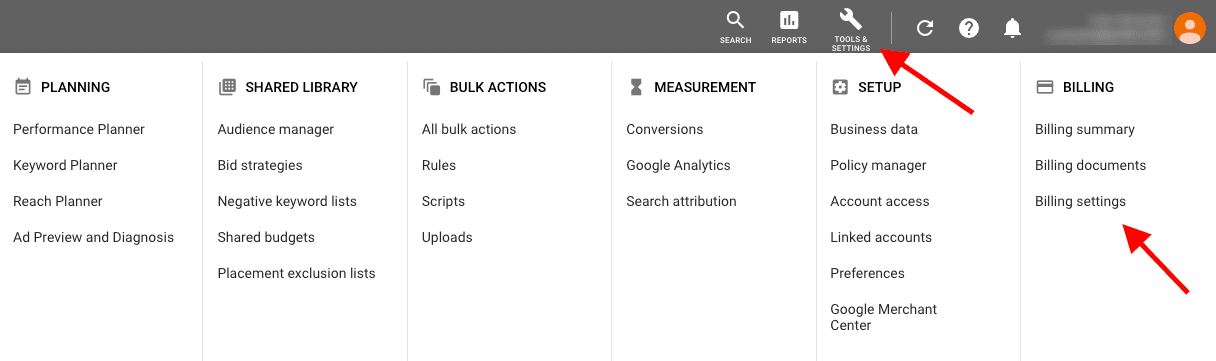Image resolution: width=1216 pixels, height=361 pixels.
Task: Open the Reports chart icon
Action: click(789, 20)
